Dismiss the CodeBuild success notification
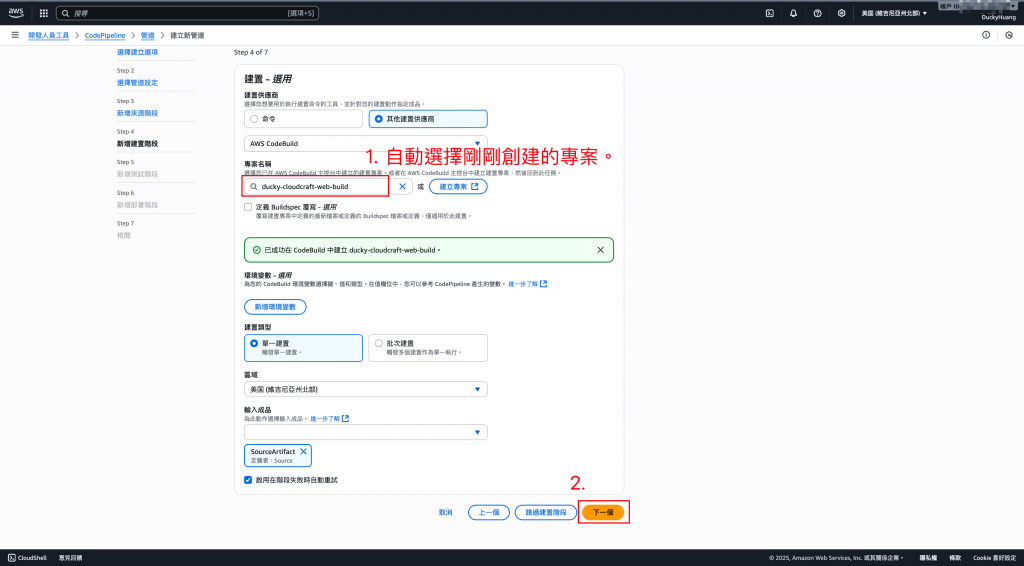The image size is (1024, 566). 600,250
